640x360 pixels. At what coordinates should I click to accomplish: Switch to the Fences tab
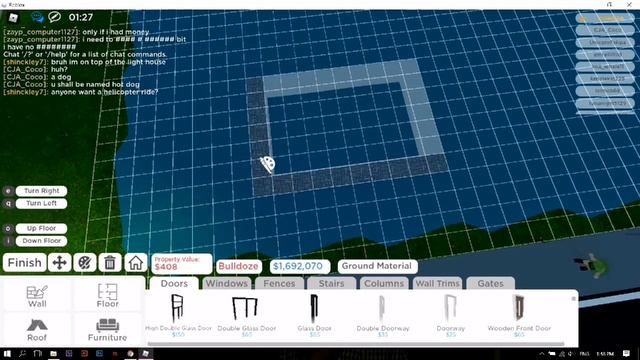point(279,283)
